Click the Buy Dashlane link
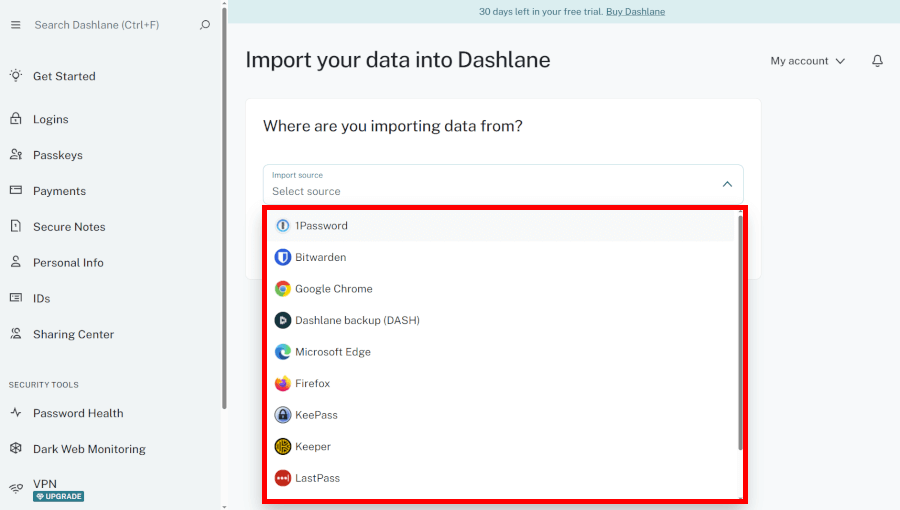This screenshot has width=900, height=510. [635, 11]
